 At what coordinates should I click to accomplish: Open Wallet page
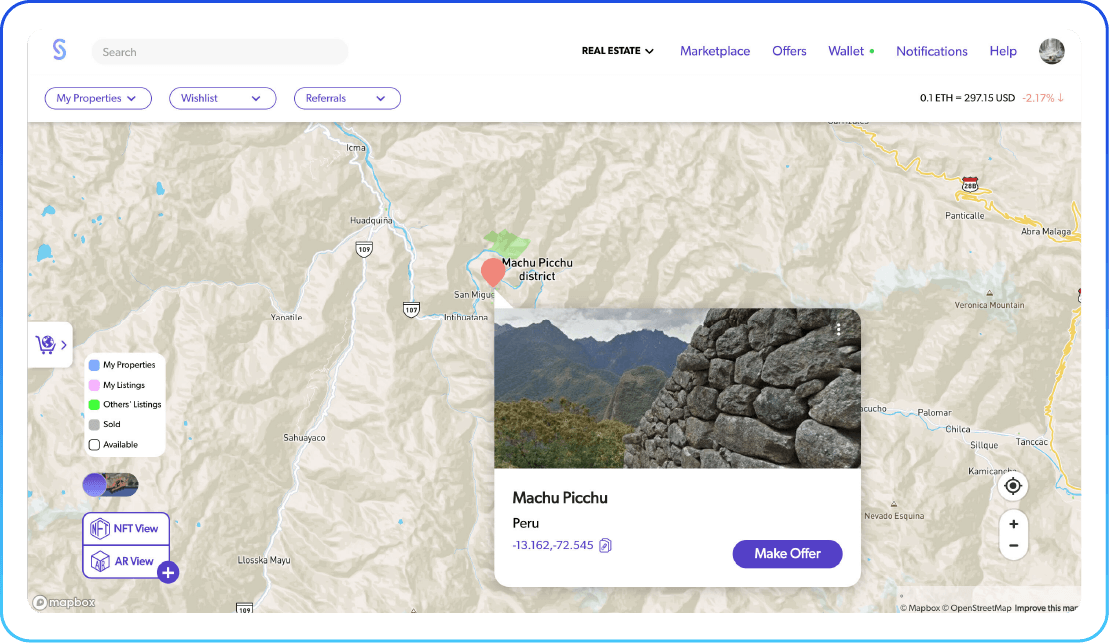846,51
